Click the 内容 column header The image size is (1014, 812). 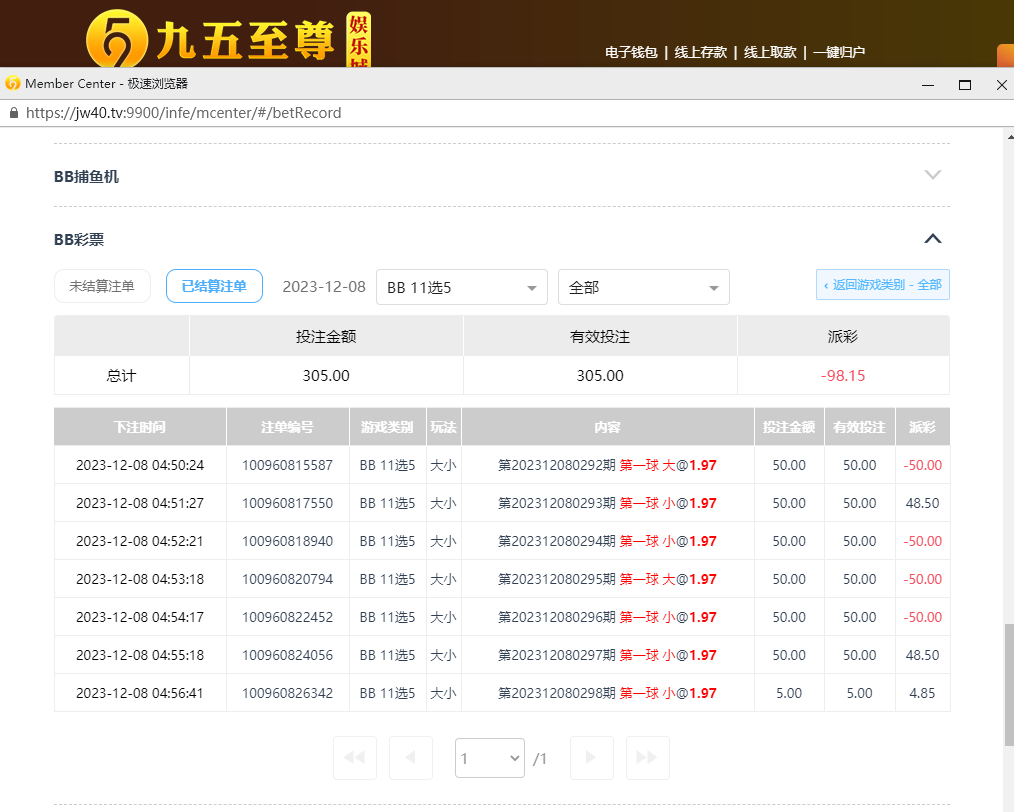(607, 427)
